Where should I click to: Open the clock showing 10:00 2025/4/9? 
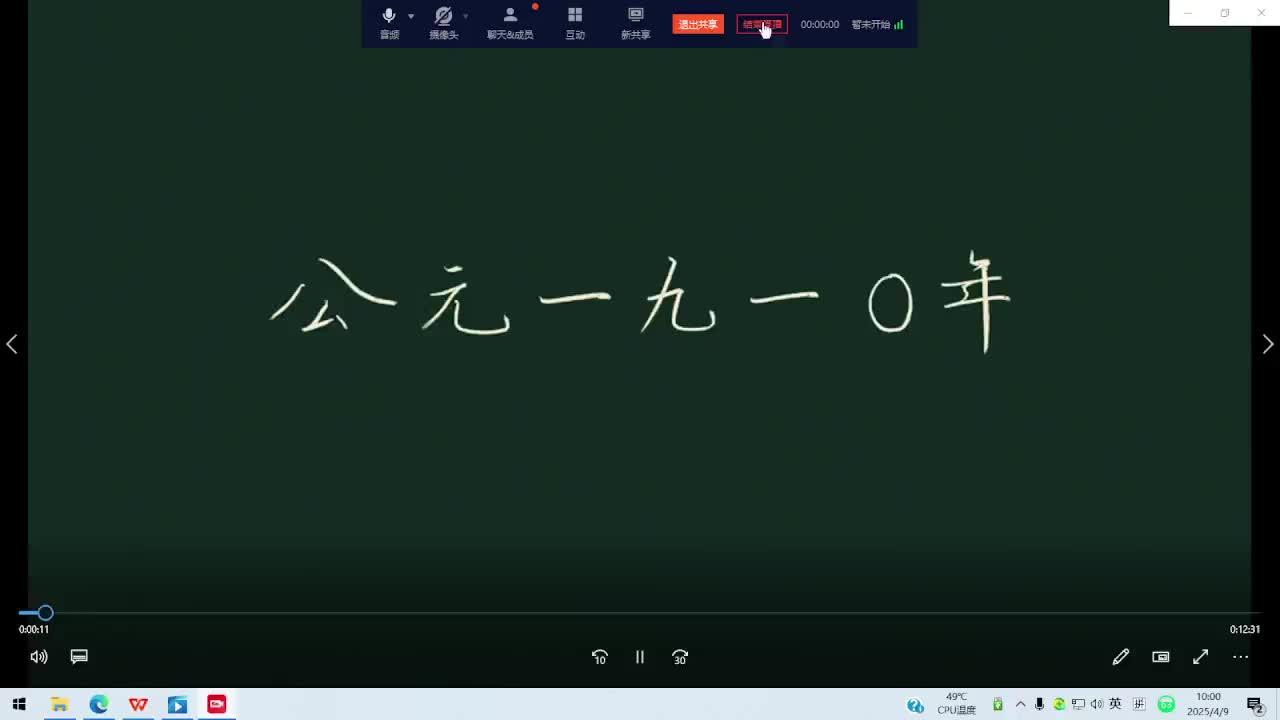click(1208, 704)
